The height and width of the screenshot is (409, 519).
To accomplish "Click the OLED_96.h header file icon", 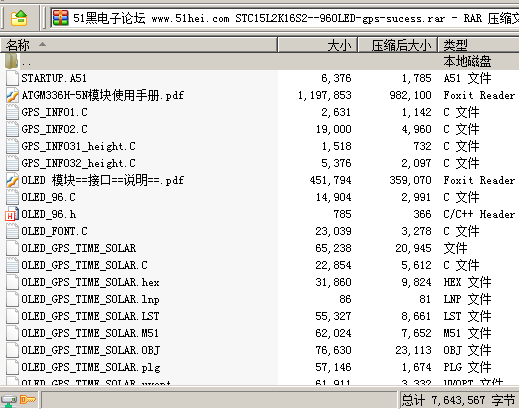I will (x=12, y=214).
